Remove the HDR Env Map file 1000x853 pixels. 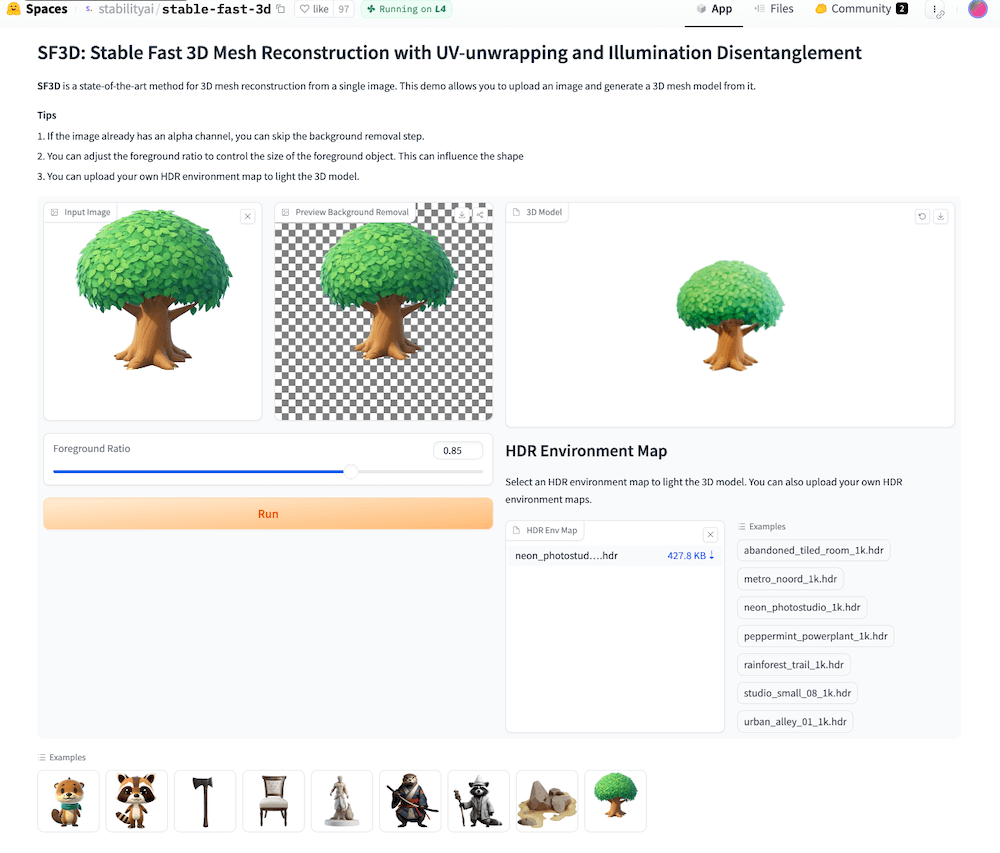[710, 534]
